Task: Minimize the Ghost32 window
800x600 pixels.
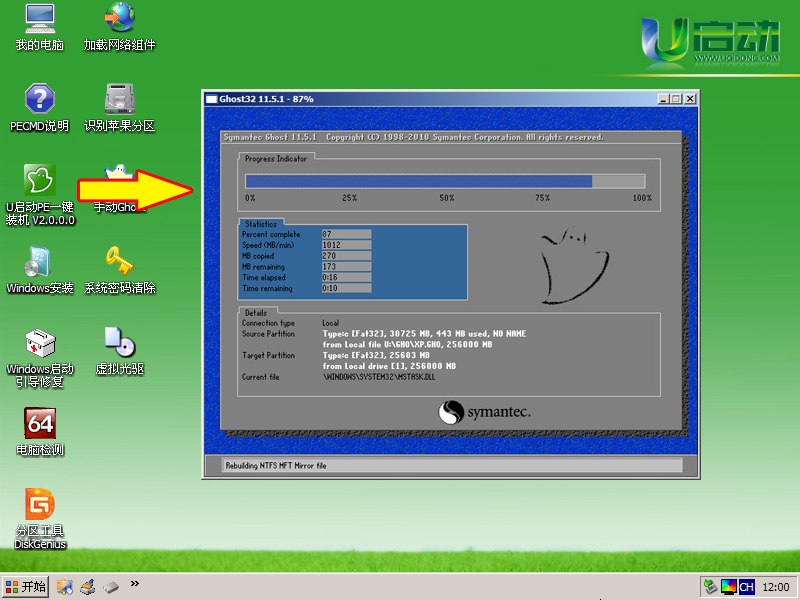Action: click(663, 99)
